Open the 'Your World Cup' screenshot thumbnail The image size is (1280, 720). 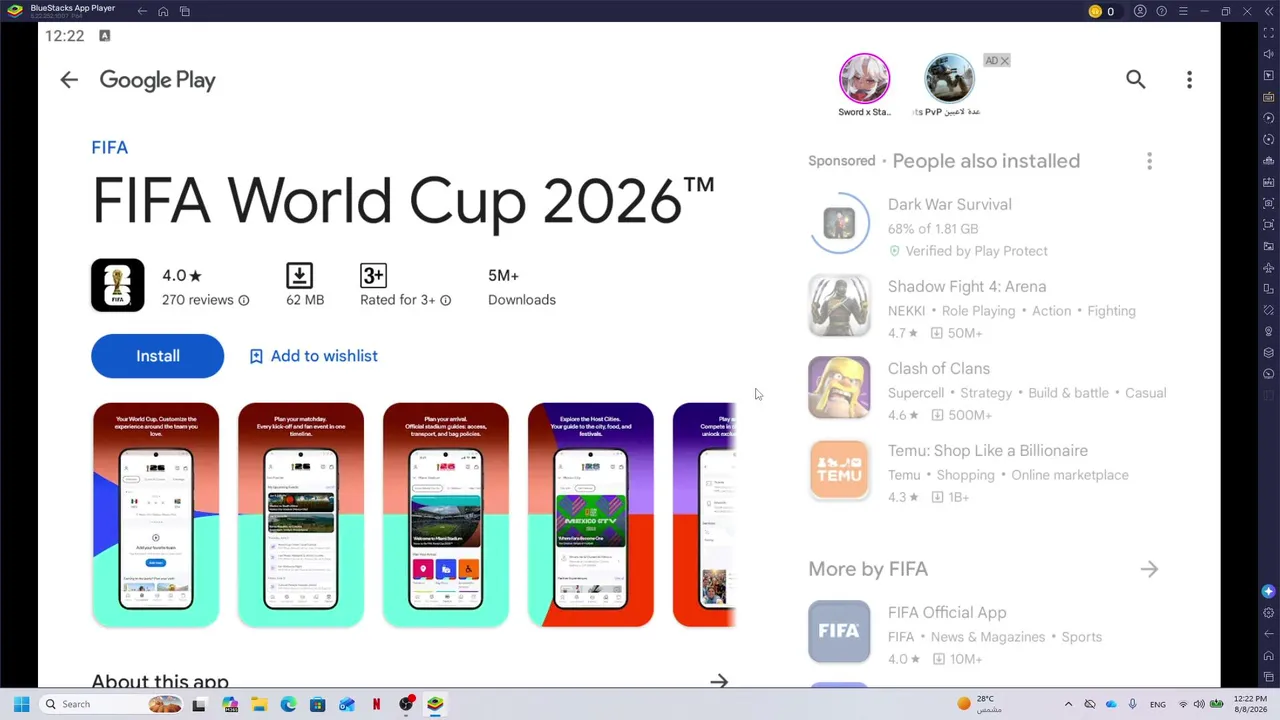pos(156,515)
